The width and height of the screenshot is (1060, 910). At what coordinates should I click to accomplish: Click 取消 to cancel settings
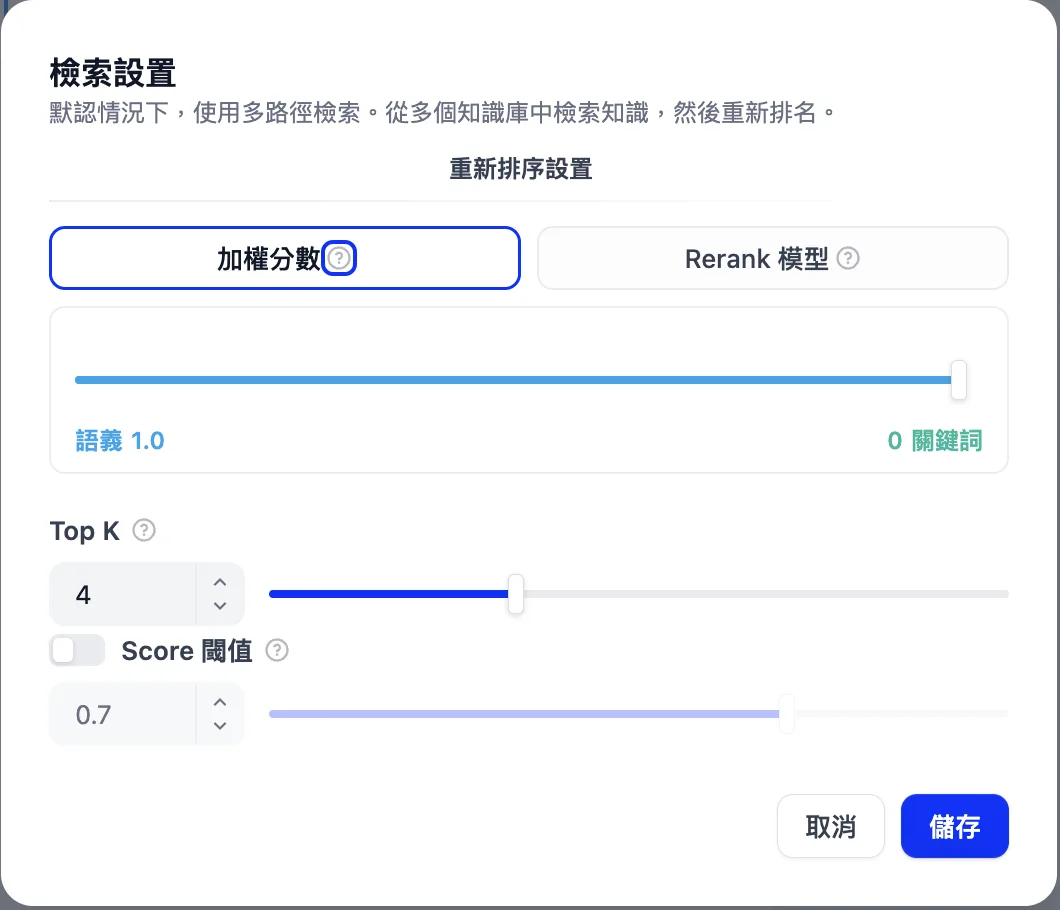tap(831, 826)
